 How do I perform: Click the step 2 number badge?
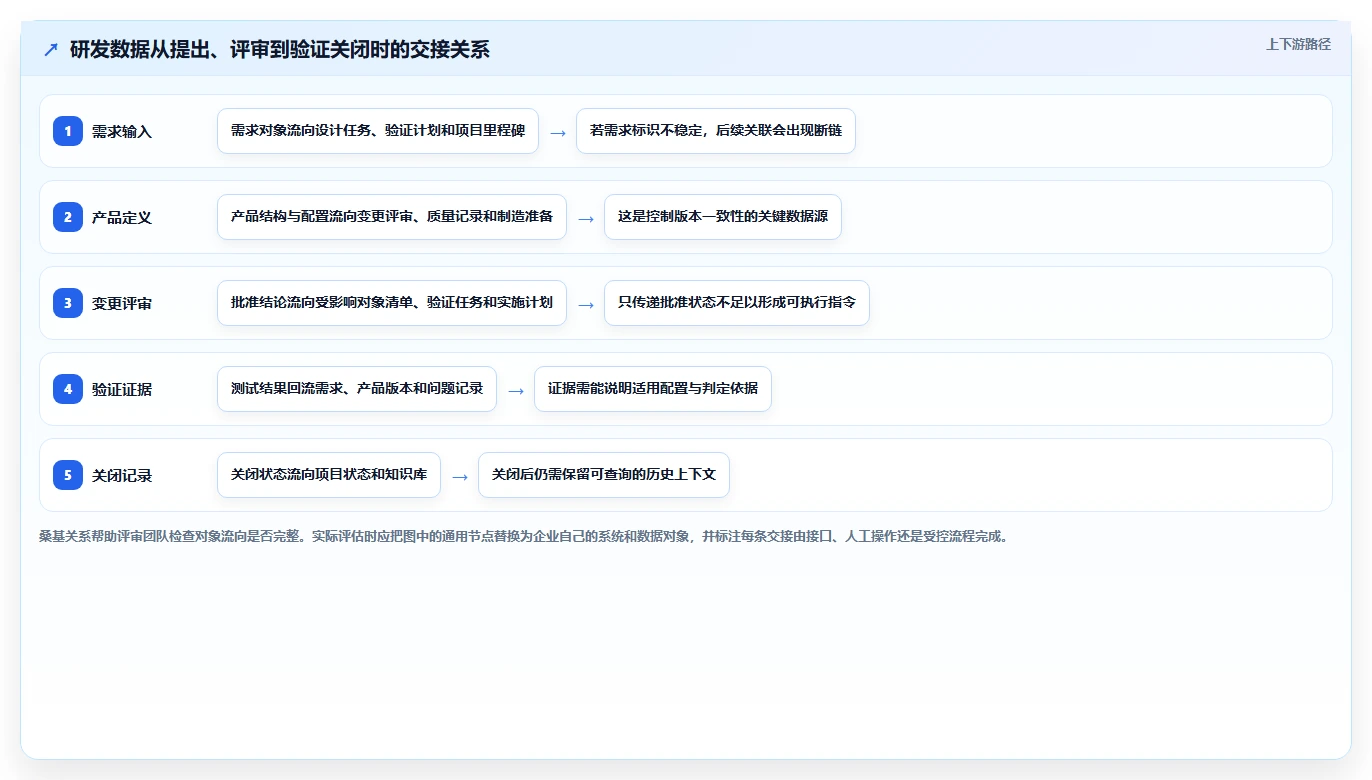(68, 217)
